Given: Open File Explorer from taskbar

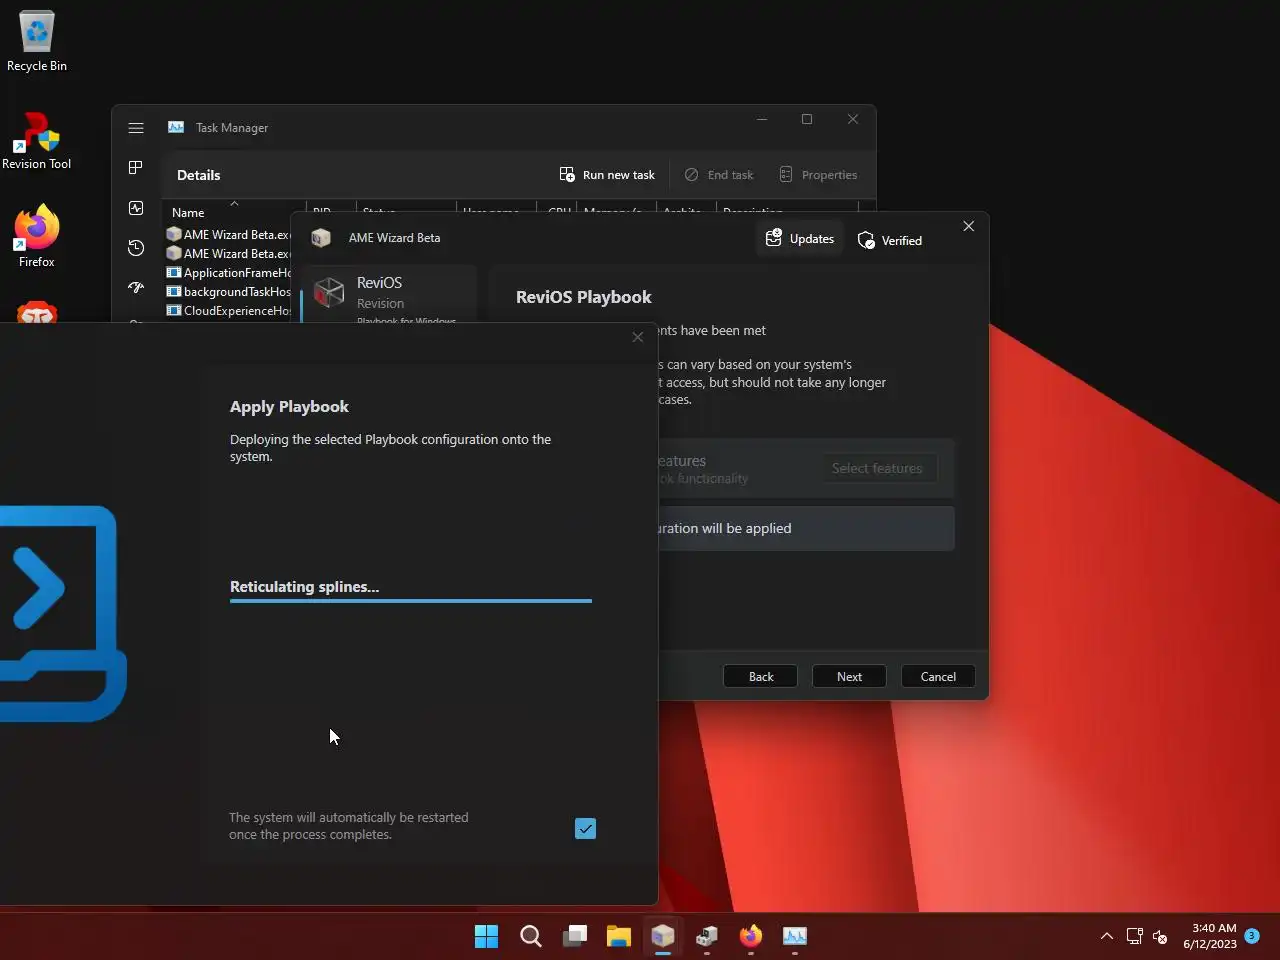Looking at the screenshot, I should 619,936.
